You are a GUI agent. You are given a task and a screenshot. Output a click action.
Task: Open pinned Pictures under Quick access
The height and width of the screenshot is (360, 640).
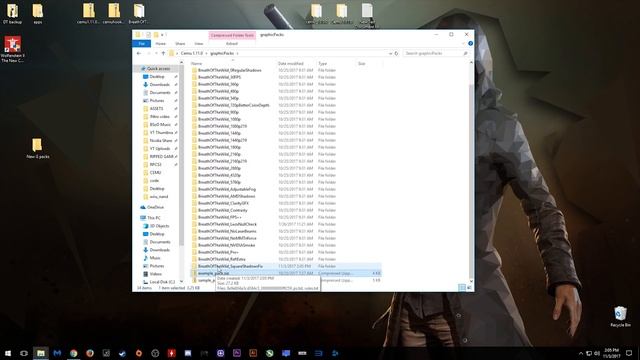(x=157, y=100)
